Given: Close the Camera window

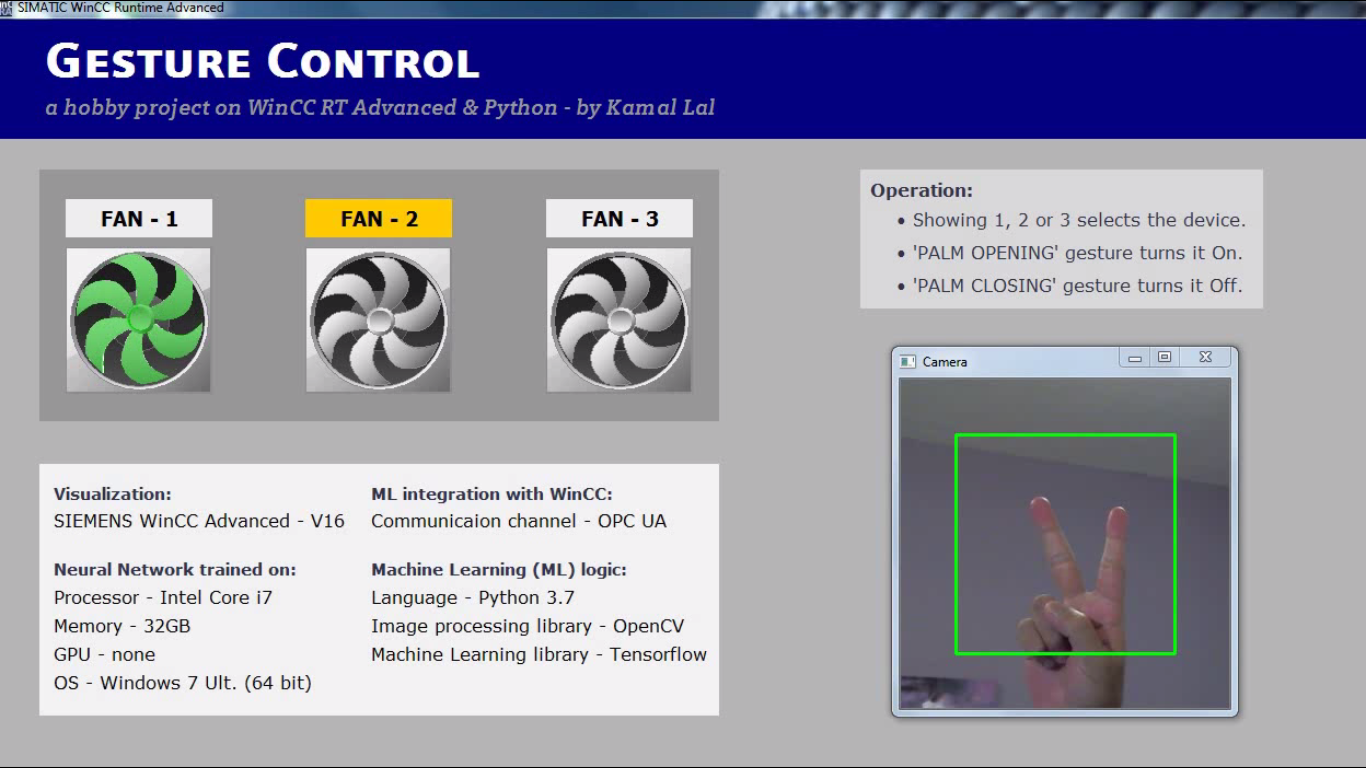Looking at the screenshot, I should click(x=1204, y=356).
